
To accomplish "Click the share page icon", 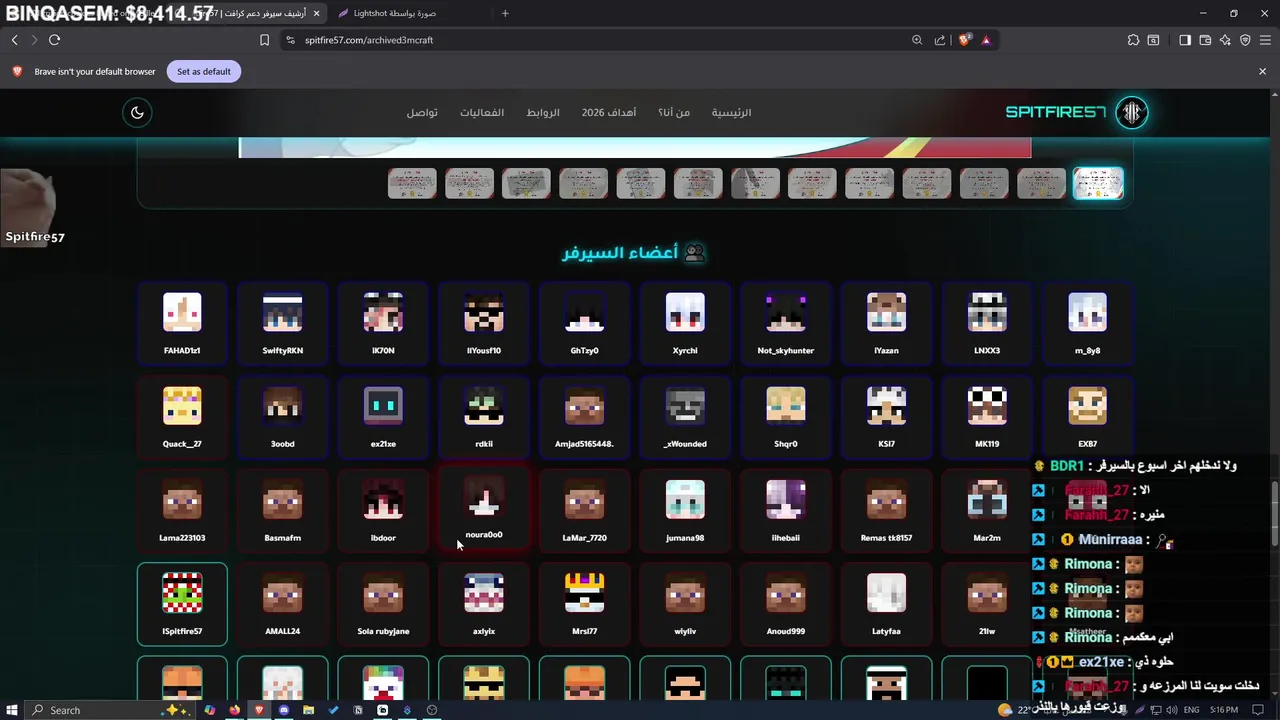I will pyautogui.click(x=940, y=40).
